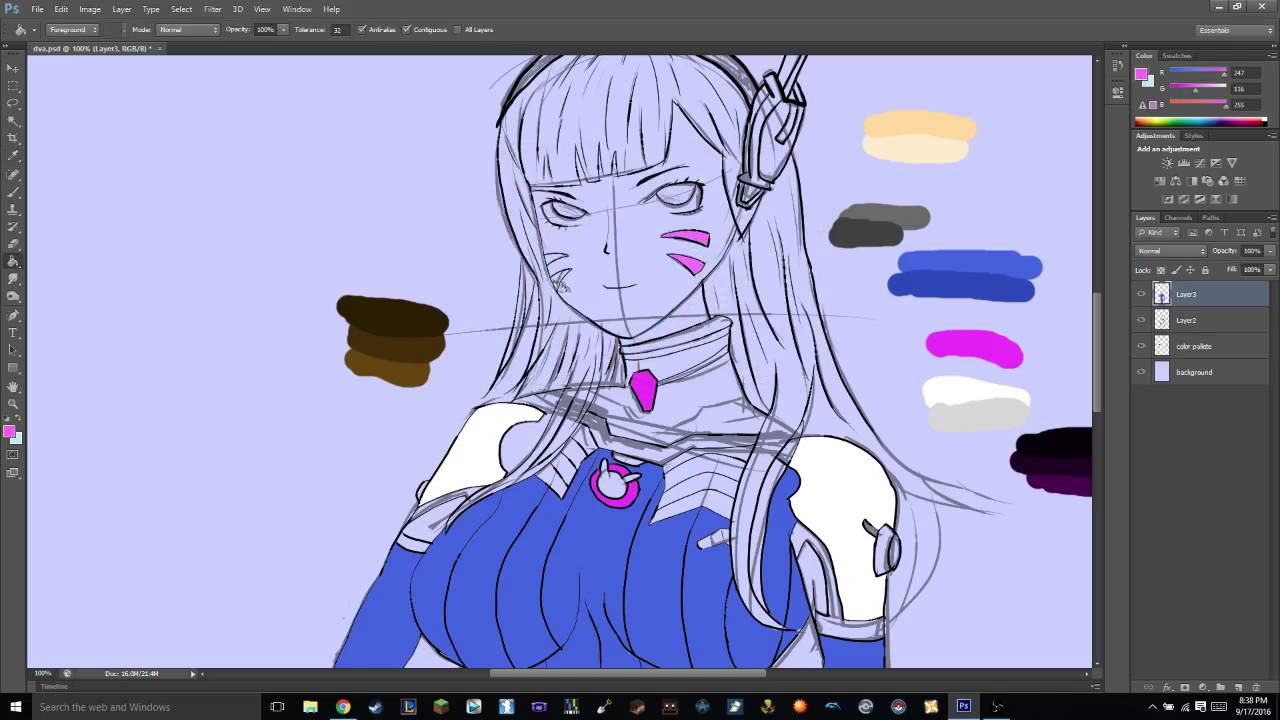Select the Magic Wand tool
The height and width of the screenshot is (720, 1280).
pos(13,121)
